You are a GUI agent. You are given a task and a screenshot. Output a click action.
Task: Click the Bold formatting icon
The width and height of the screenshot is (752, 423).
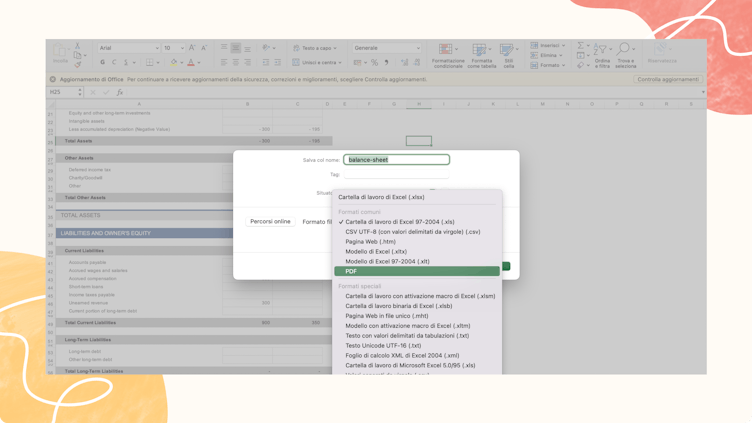102,62
